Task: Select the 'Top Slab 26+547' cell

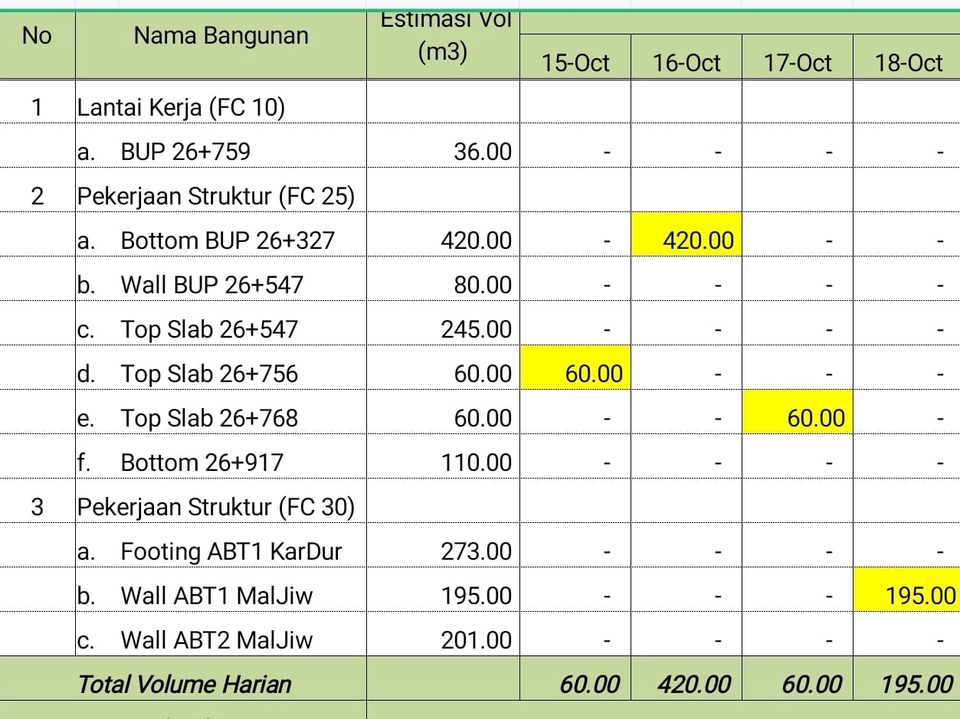Action: tap(221, 323)
